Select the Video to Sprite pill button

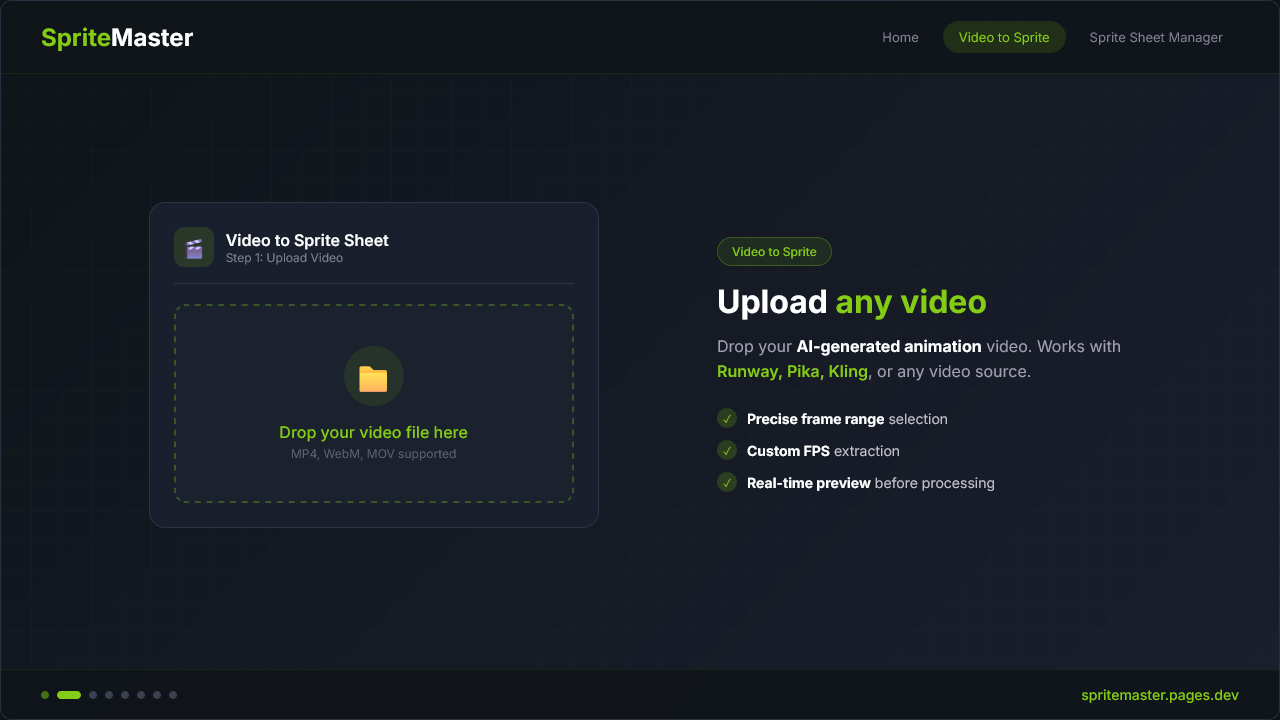(1004, 37)
